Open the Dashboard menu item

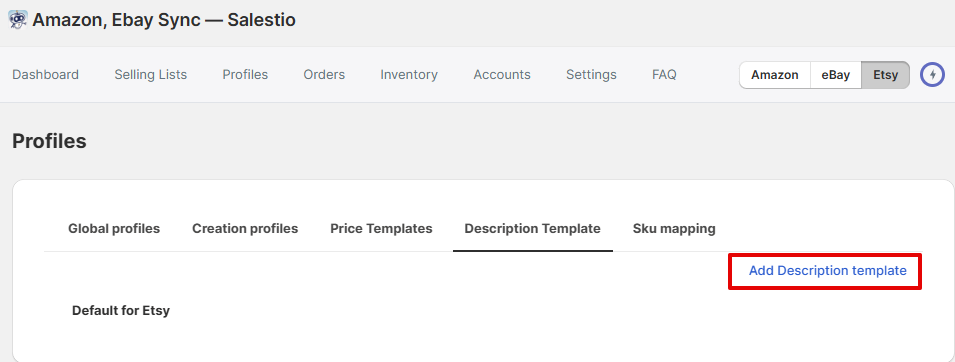point(46,74)
